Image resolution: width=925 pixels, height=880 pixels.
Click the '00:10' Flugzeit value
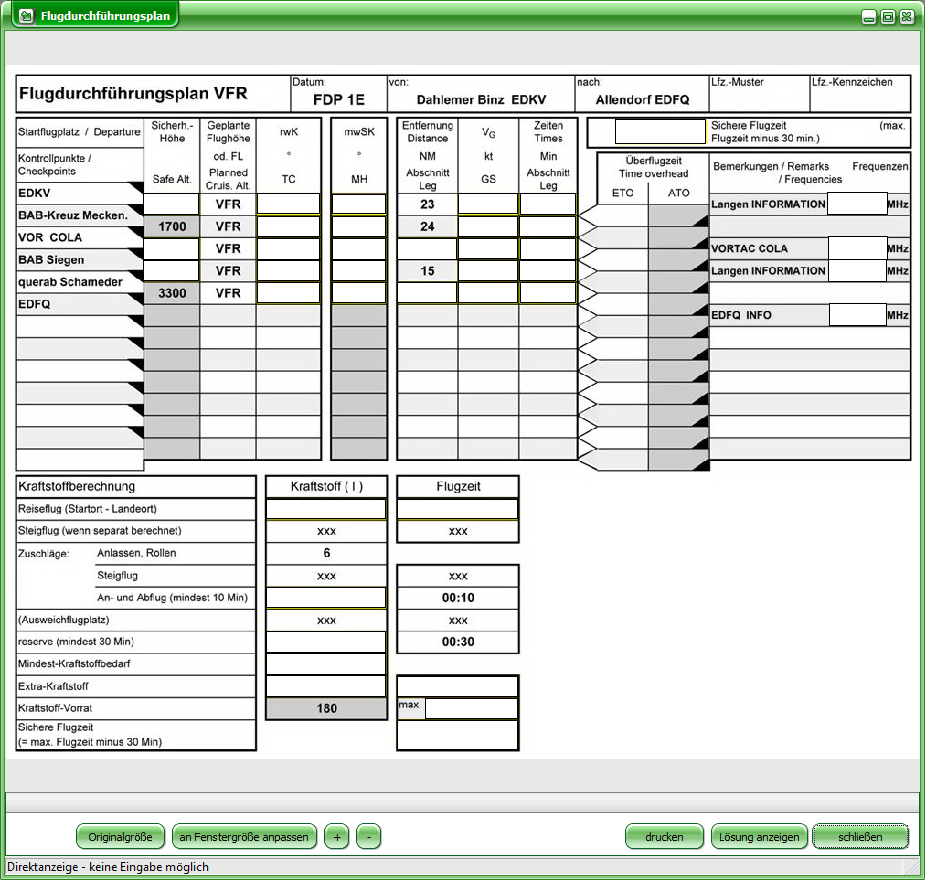458,597
